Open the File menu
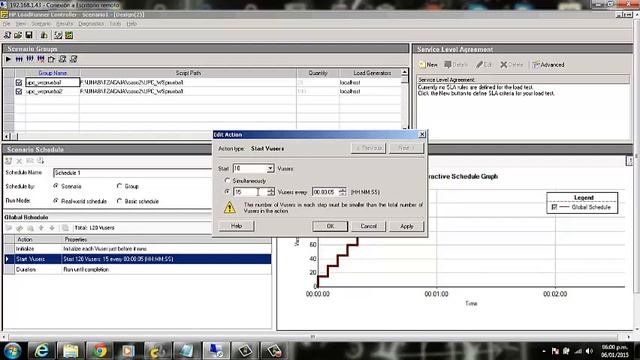 click(7, 24)
